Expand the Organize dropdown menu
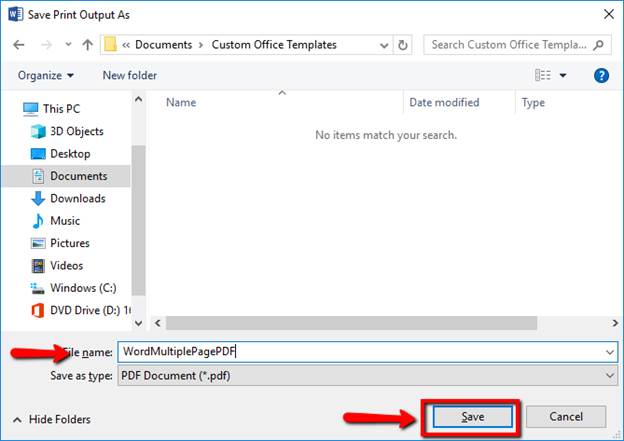 pos(46,75)
